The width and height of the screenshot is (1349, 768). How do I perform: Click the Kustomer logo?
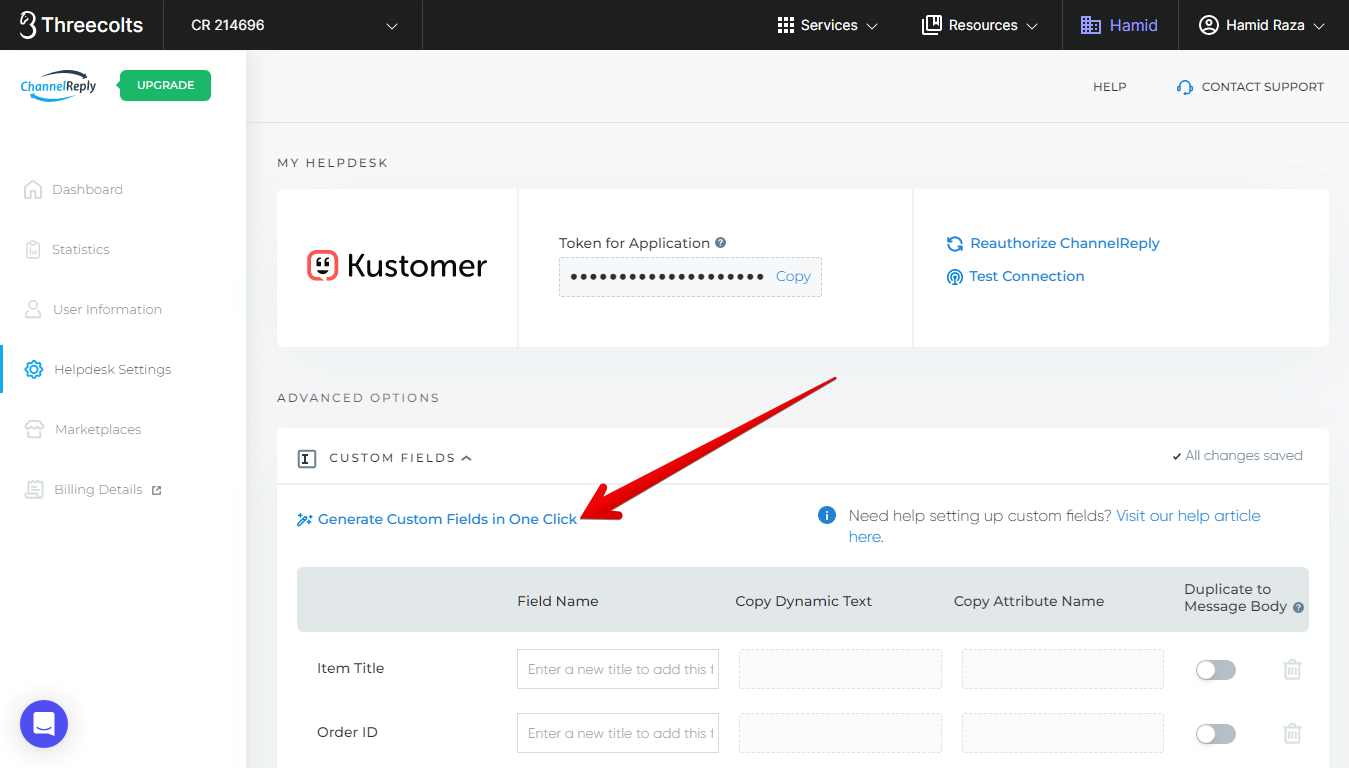pos(397,265)
